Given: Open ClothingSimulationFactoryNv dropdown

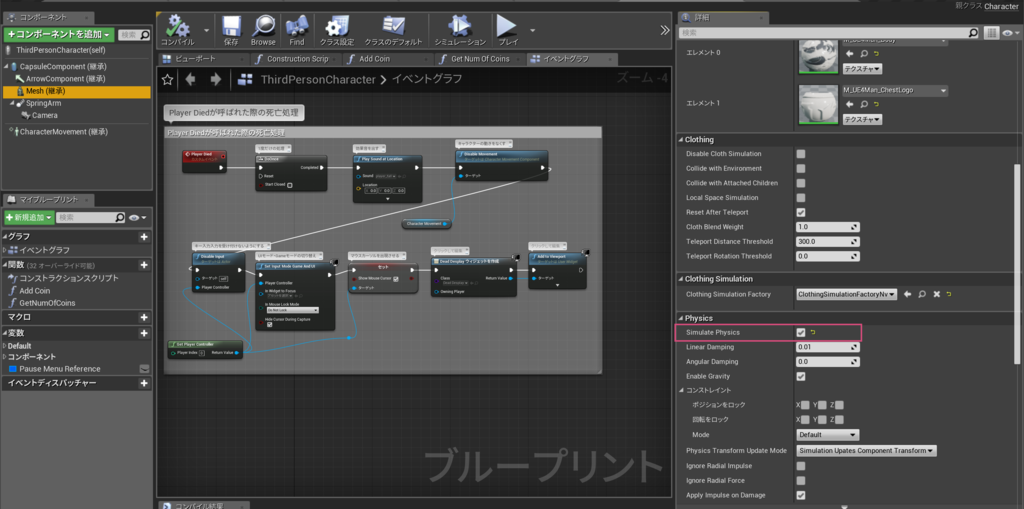Looking at the screenshot, I should (846, 294).
